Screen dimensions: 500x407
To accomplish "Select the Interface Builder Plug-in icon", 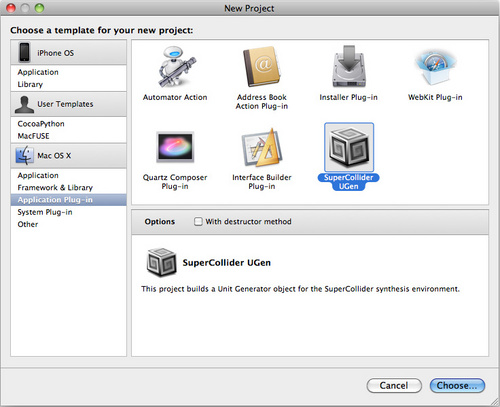I will pos(262,148).
